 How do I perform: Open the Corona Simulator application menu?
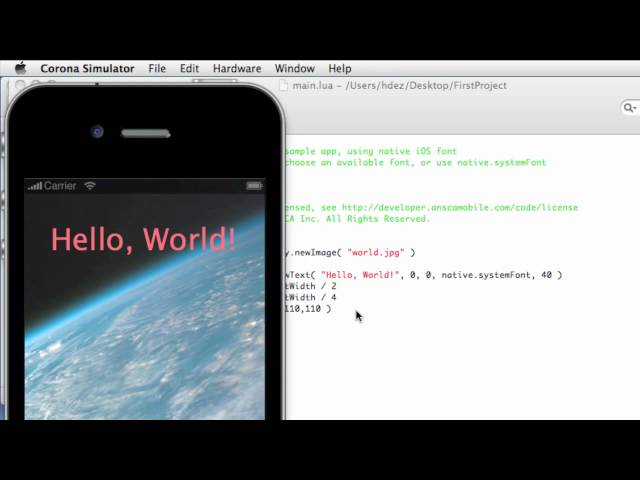pyautogui.click(x=87, y=69)
